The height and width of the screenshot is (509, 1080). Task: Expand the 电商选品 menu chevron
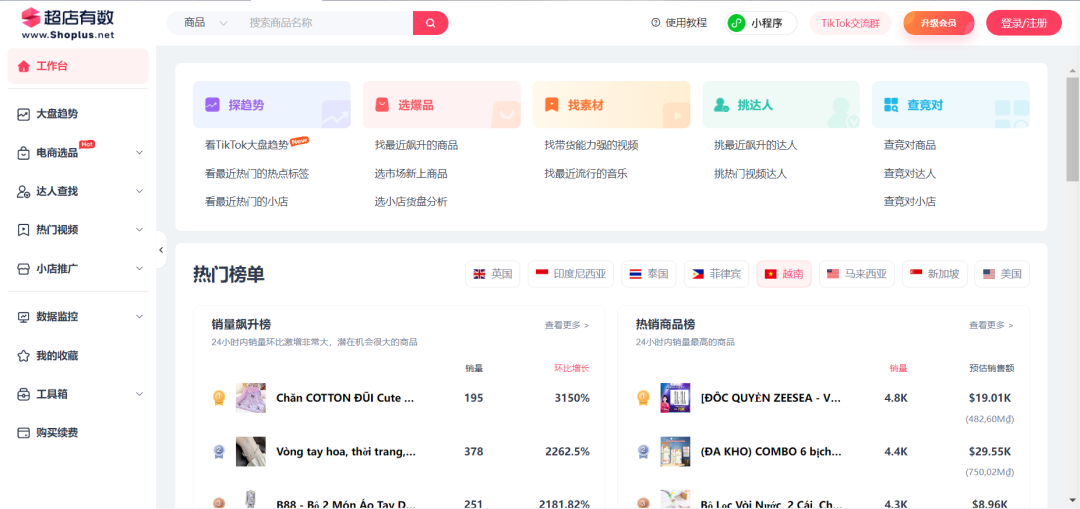pos(139,153)
